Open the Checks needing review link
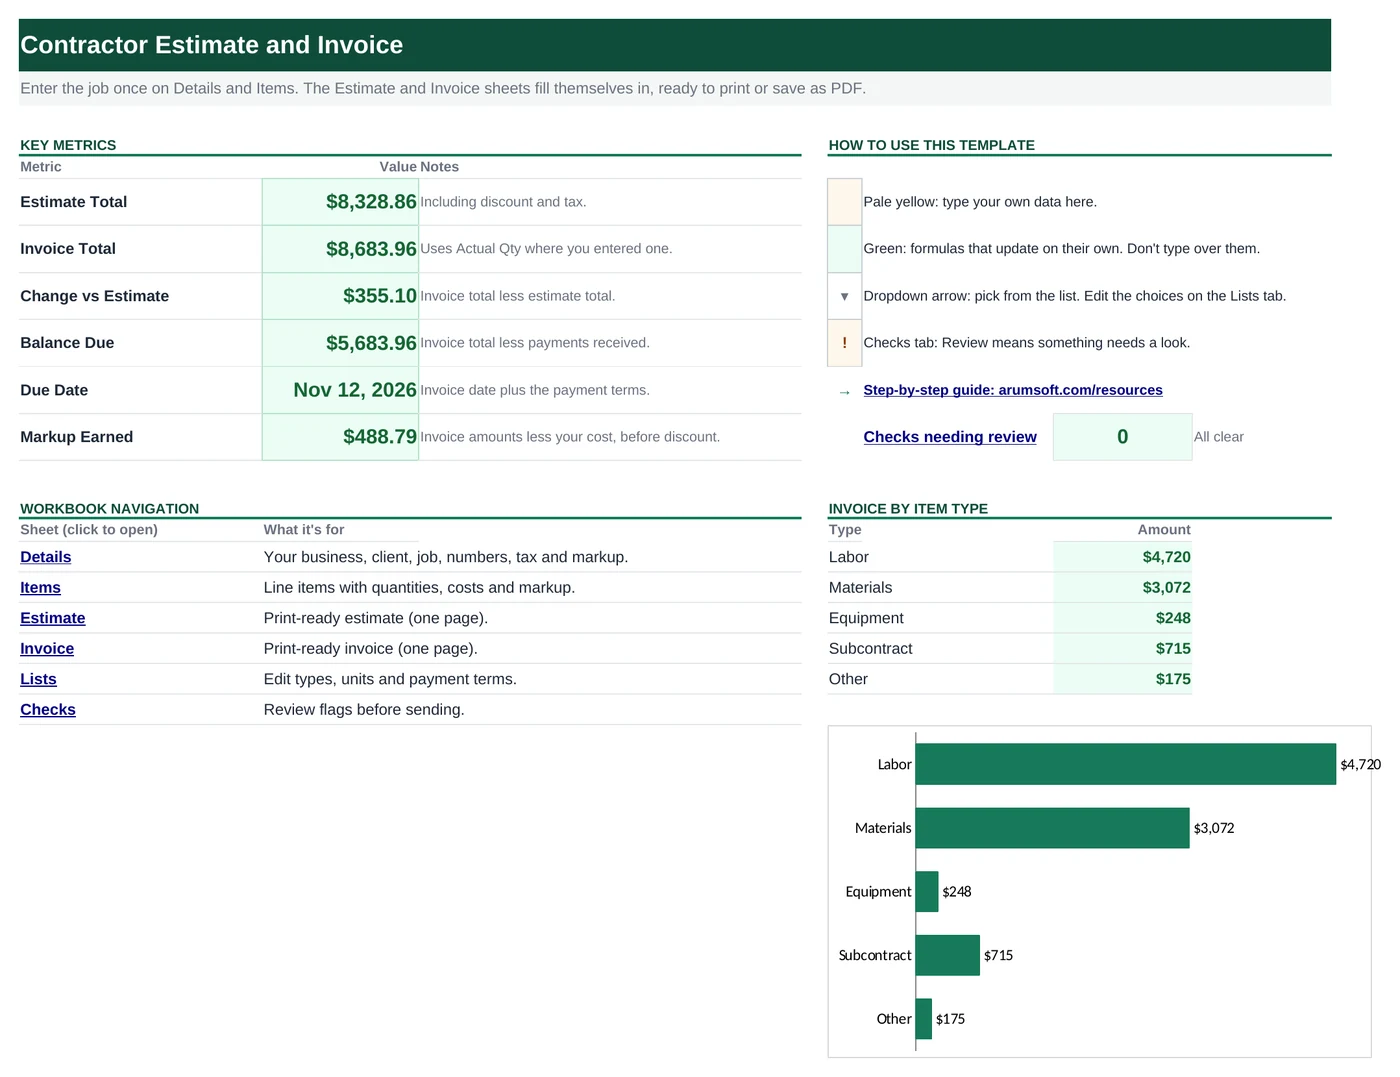 (950, 437)
